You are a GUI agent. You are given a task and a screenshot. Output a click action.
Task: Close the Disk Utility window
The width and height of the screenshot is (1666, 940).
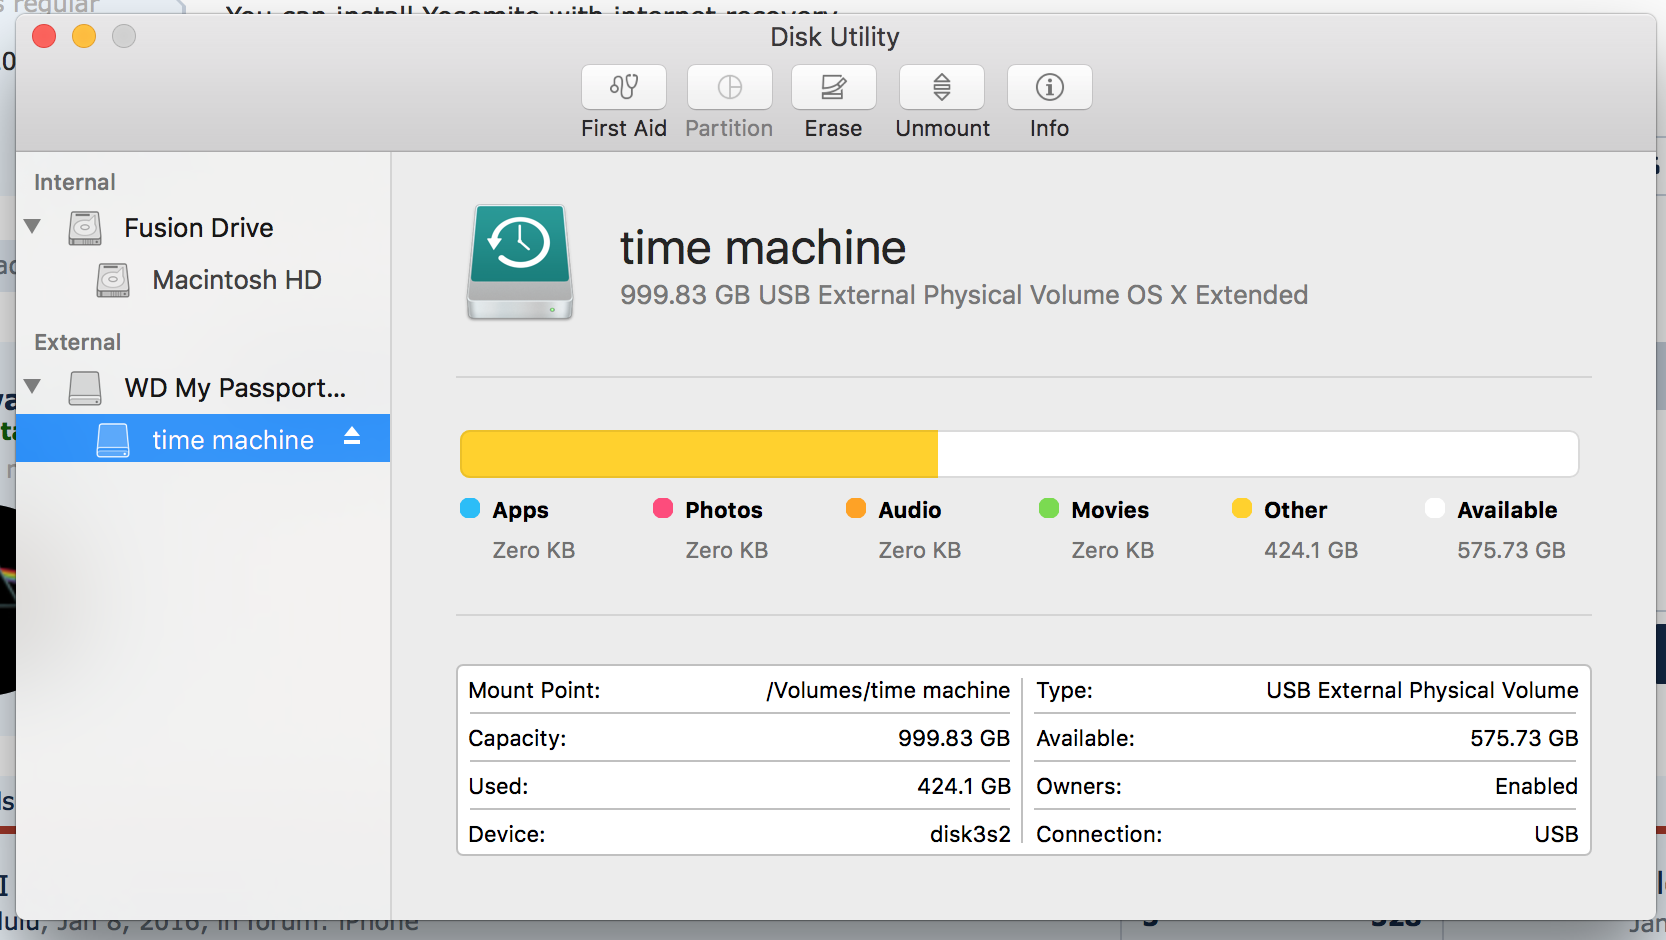44,37
